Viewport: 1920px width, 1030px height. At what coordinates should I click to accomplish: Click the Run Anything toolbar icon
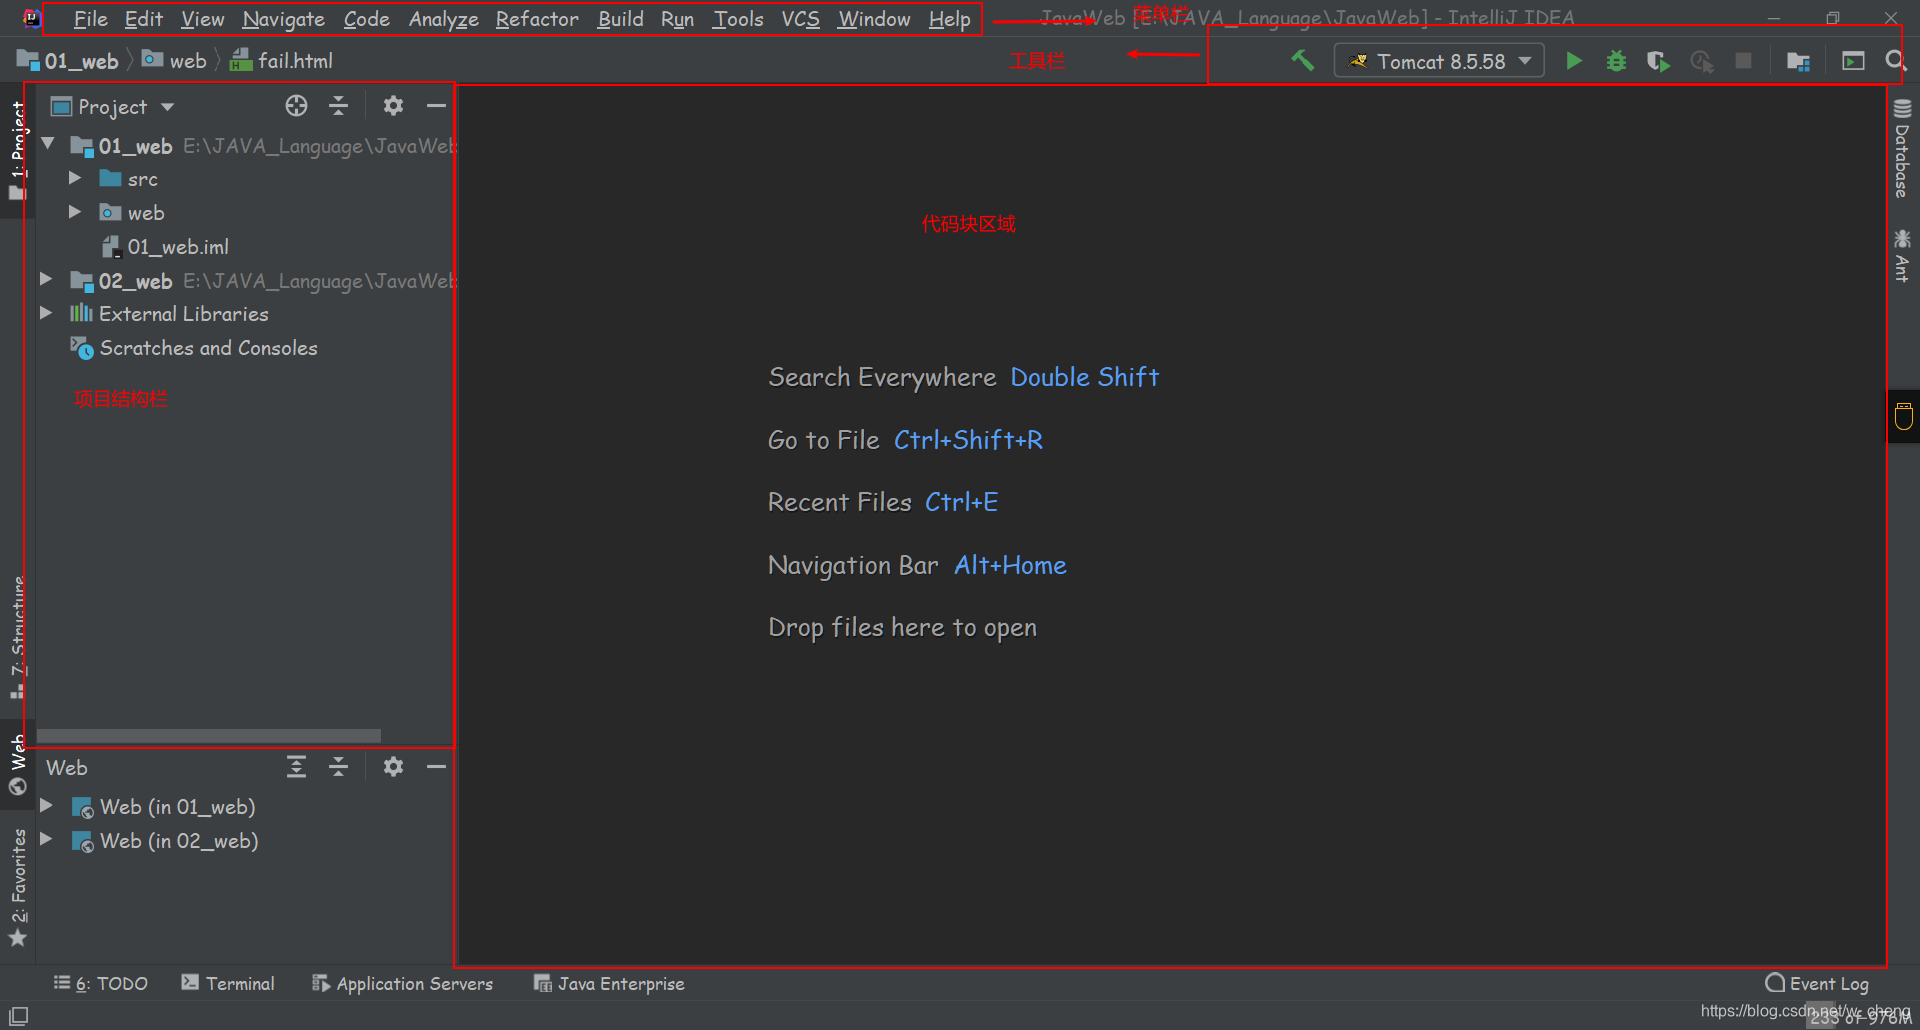(x=1853, y=61)
